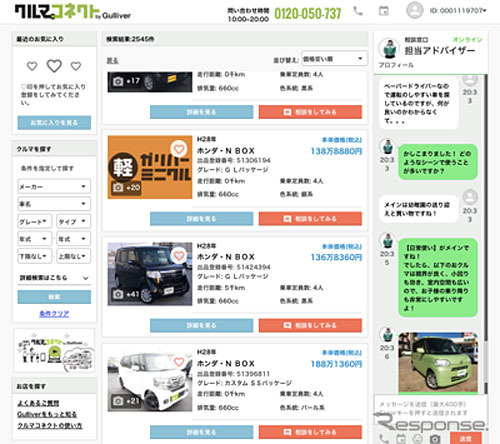This screenshot has height=444, width=500.
Task: Click the オンライン status label in chat header
Action: 467,40
